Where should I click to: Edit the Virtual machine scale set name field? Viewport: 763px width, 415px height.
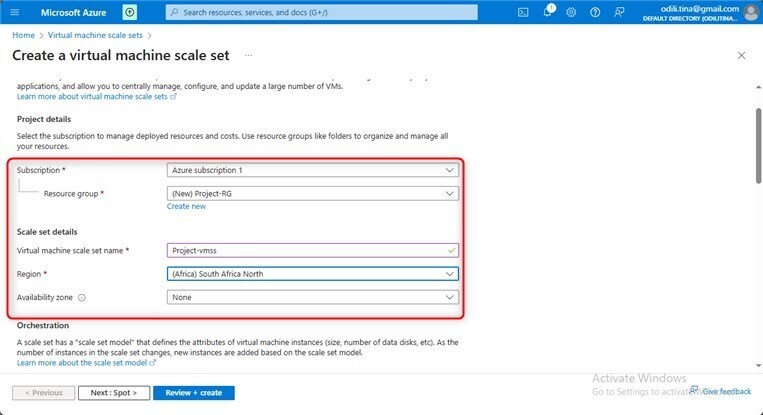coord(312,251)
